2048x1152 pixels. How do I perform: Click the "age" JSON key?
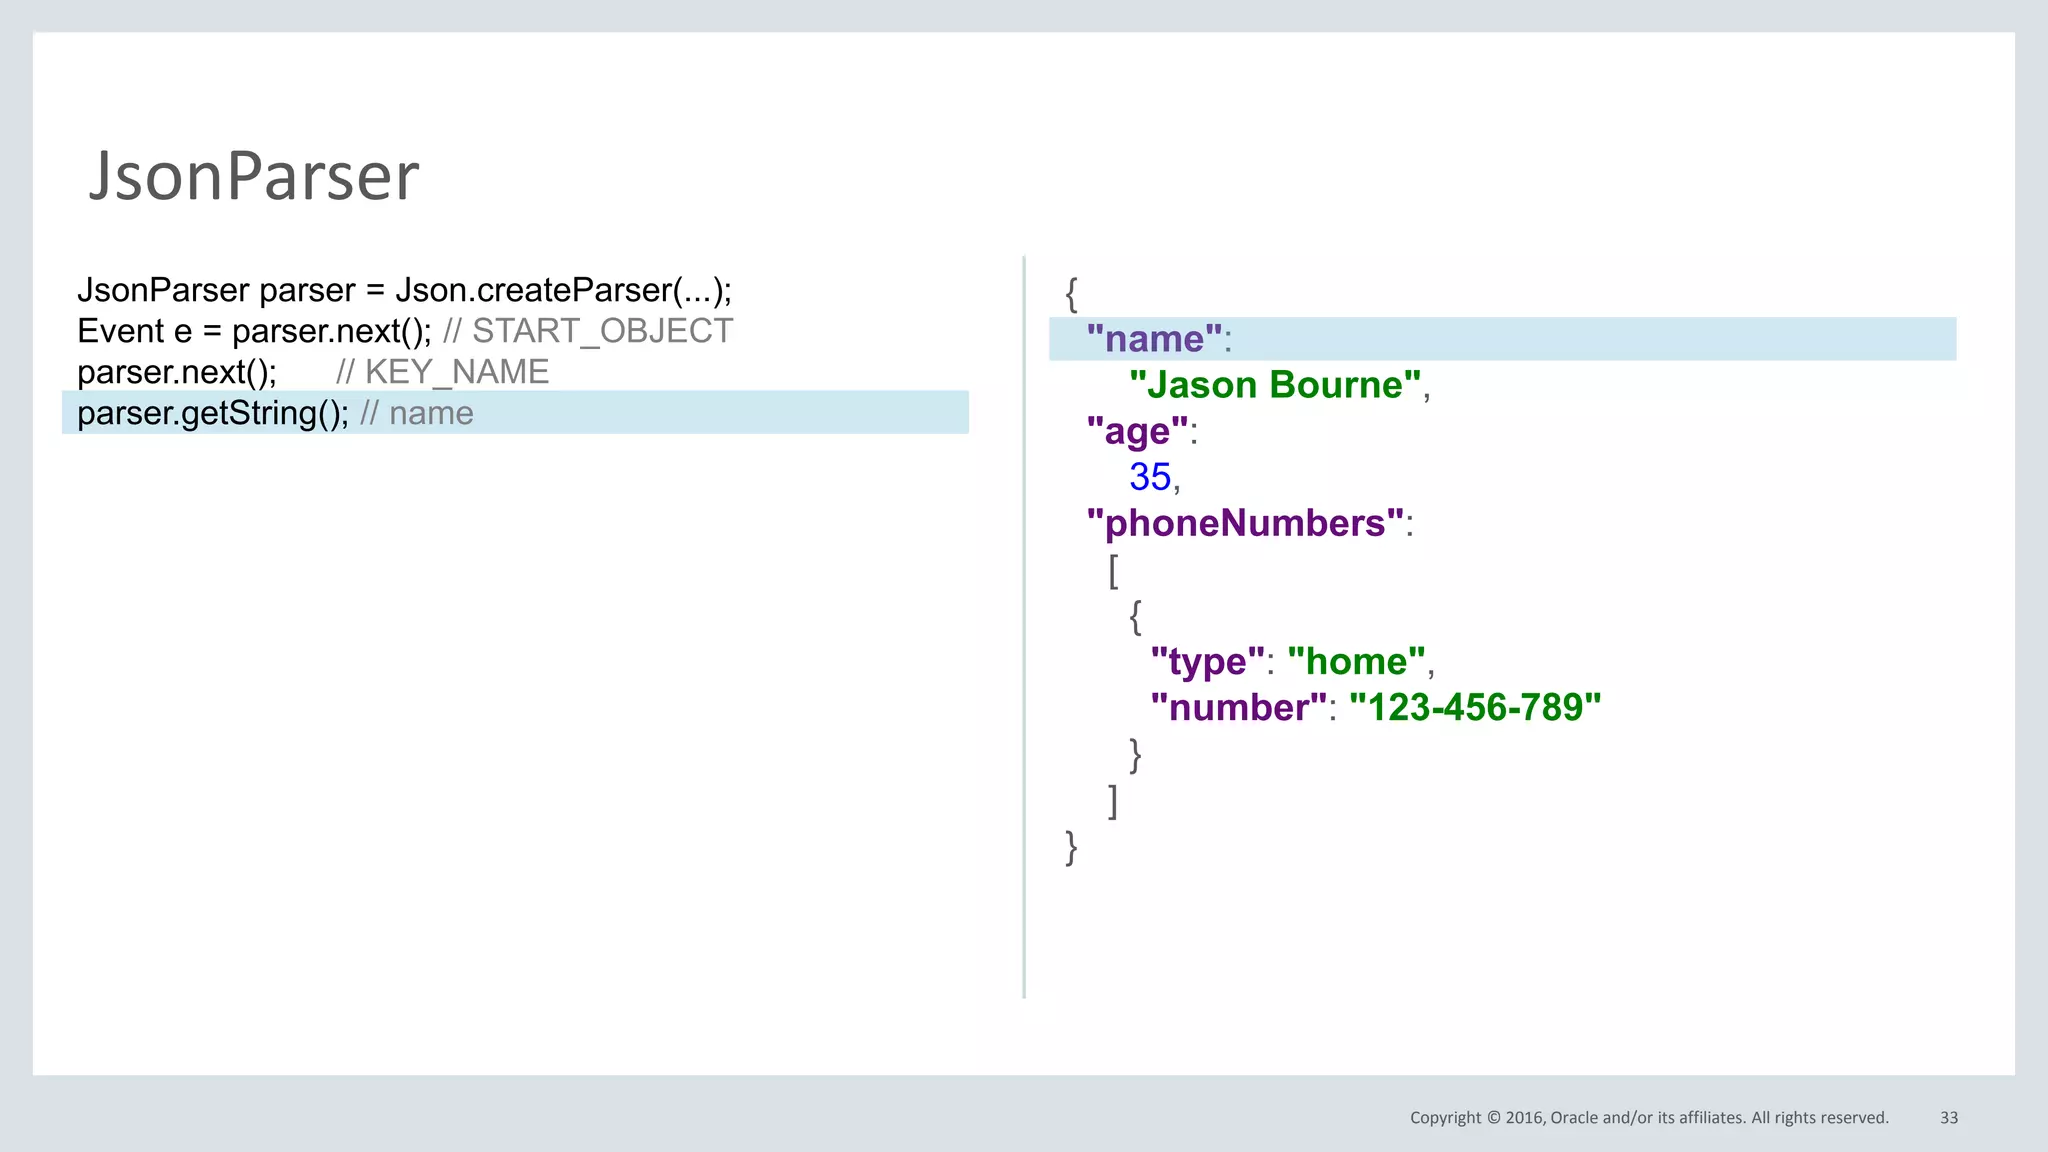click(x=1137, y=431)
